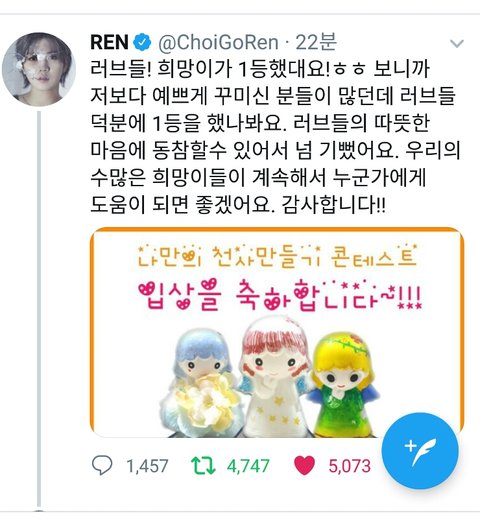Click the 1,457 replies count
Viewport: 480px width, 519px height.
click(147, 466)
